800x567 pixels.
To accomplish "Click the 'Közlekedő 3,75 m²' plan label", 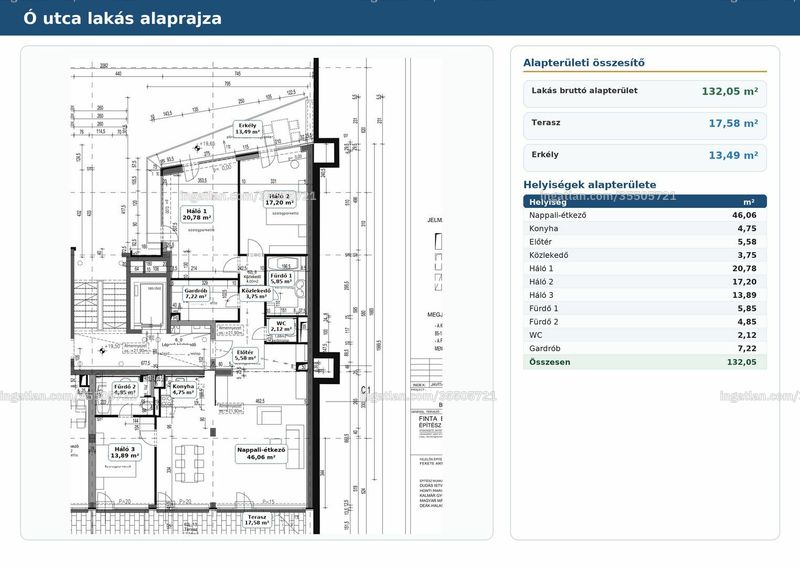I will pos(256,293).
